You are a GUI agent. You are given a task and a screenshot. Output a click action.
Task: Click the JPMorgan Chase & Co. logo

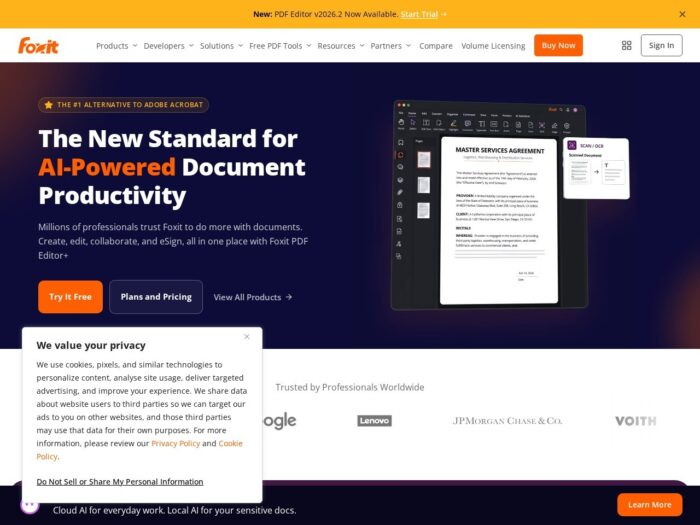point(508,421)
